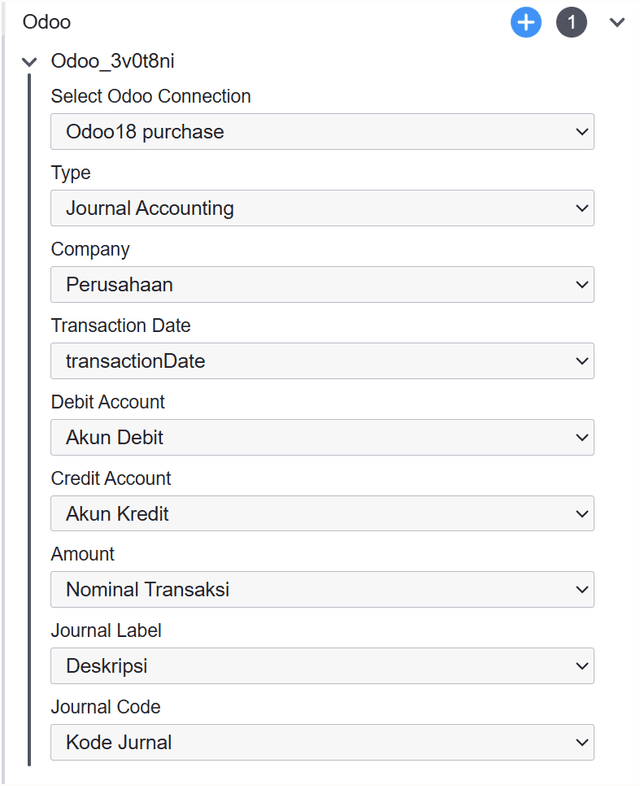
Task: Click the Odoo section header title
Action: [x=47, y=22]
